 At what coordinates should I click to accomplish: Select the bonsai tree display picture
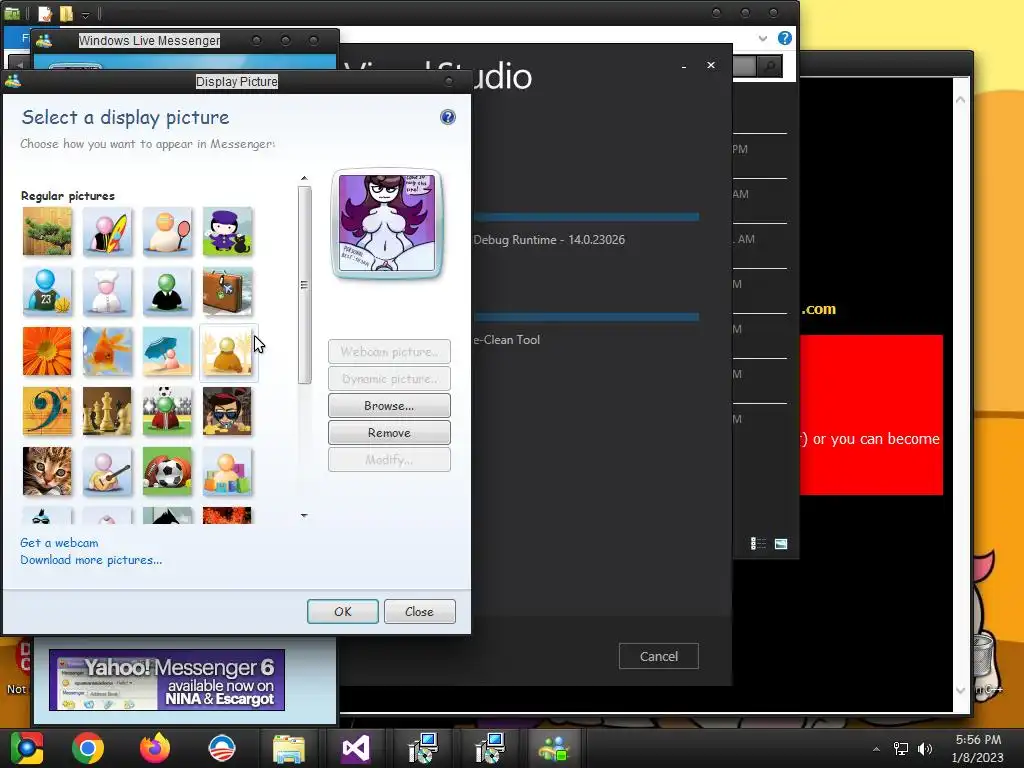coord(47,231)
